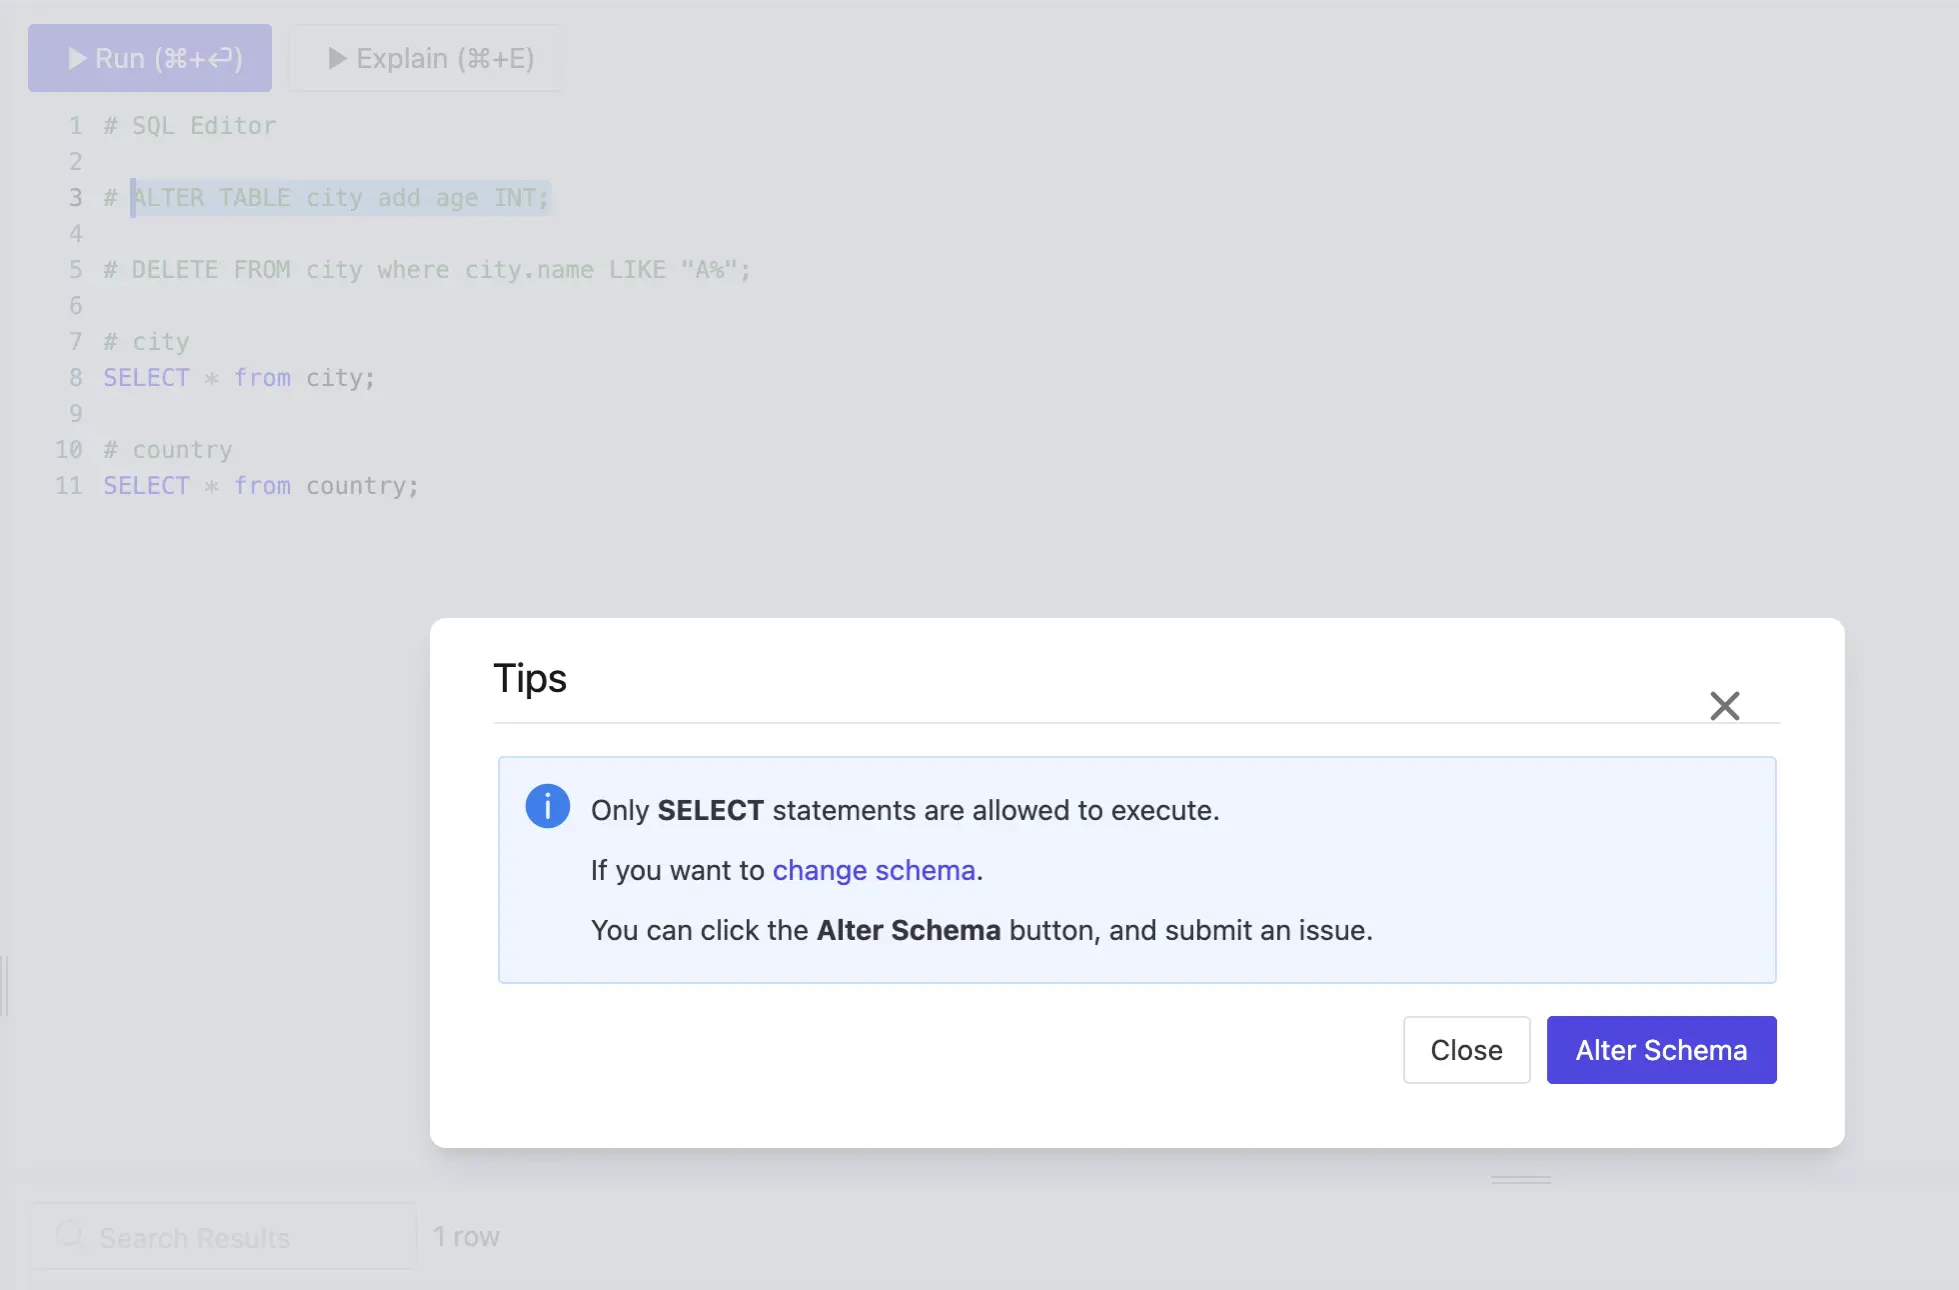1959x1290 pixels.
Task: Close the Tips dialog with X icon
Action: pos(1724,706)
